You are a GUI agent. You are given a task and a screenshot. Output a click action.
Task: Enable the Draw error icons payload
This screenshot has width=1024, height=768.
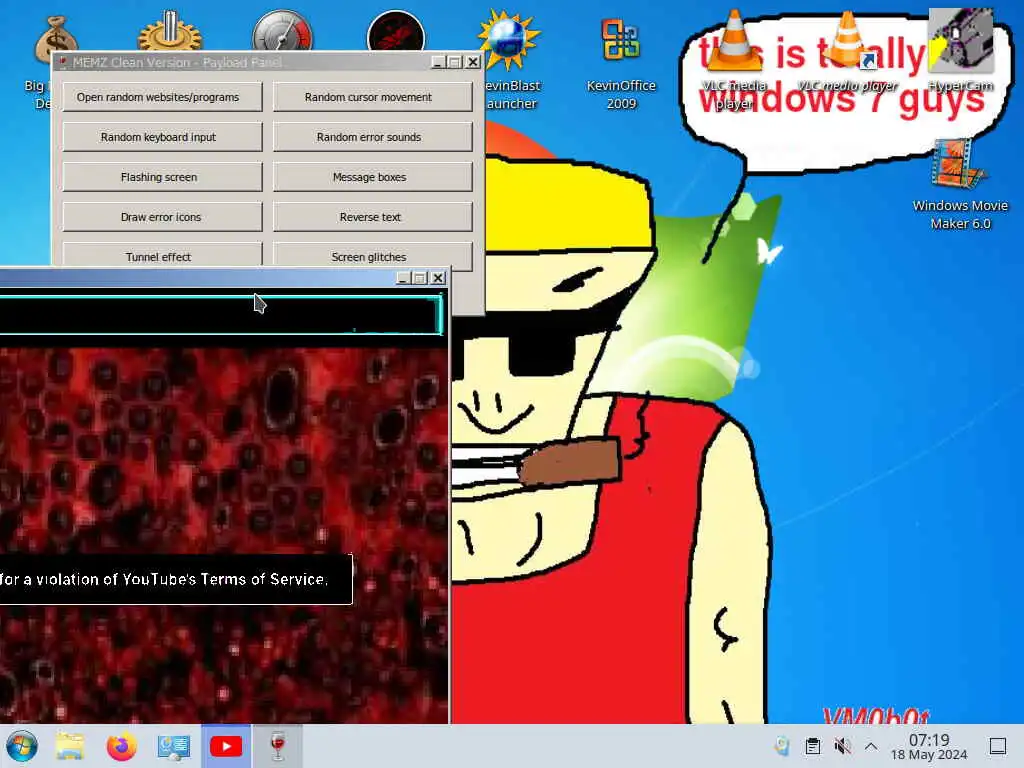[163, 217]
